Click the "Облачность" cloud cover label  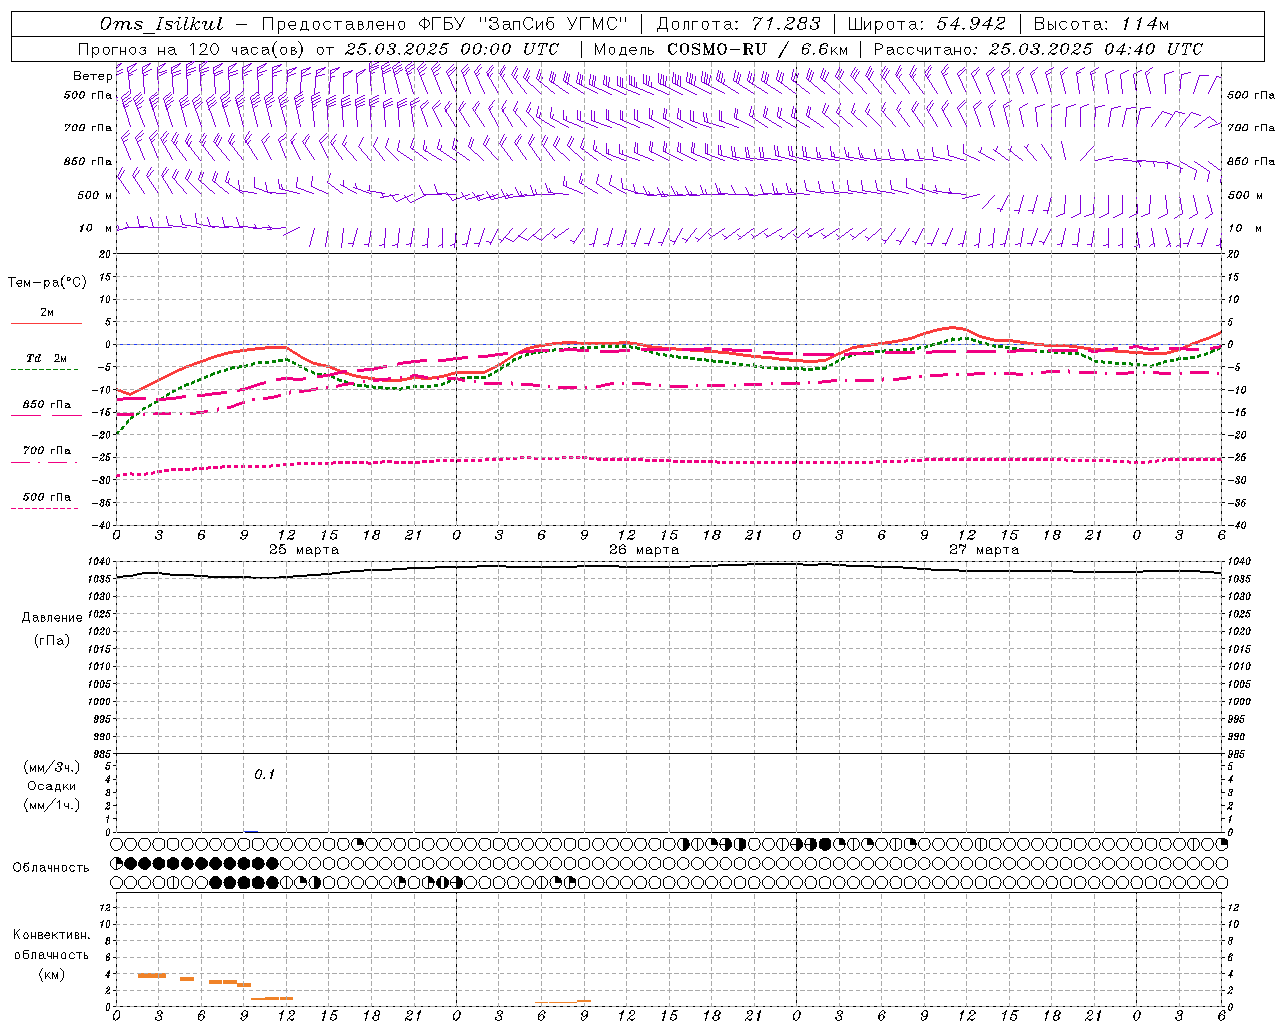click(x=51, y=867)
